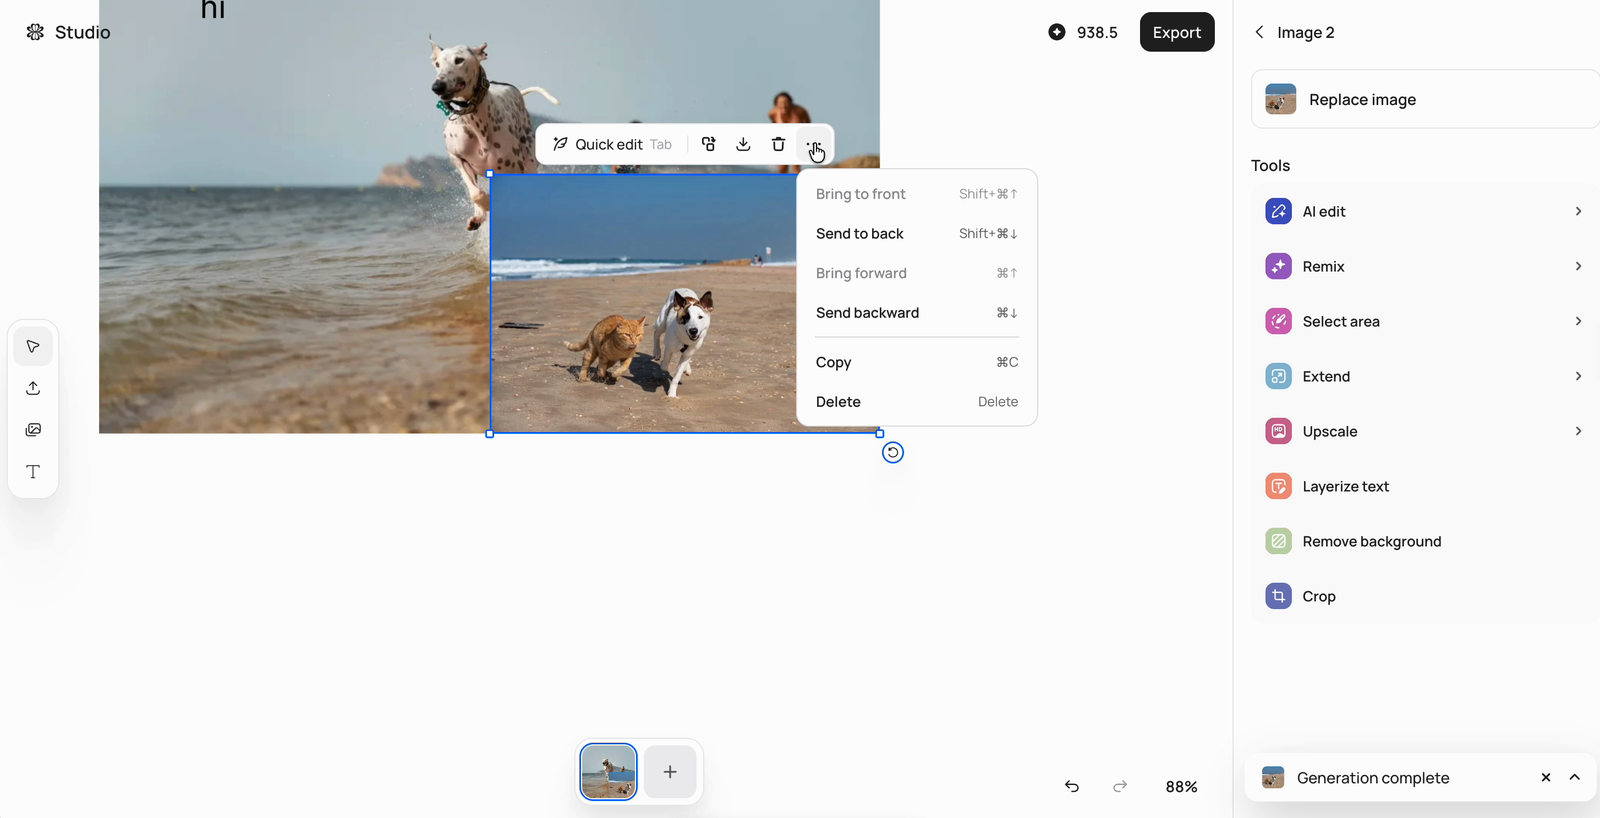The image size is (1600, 818).
Task: Go back from Image 2 panel
Action: 1259,32
